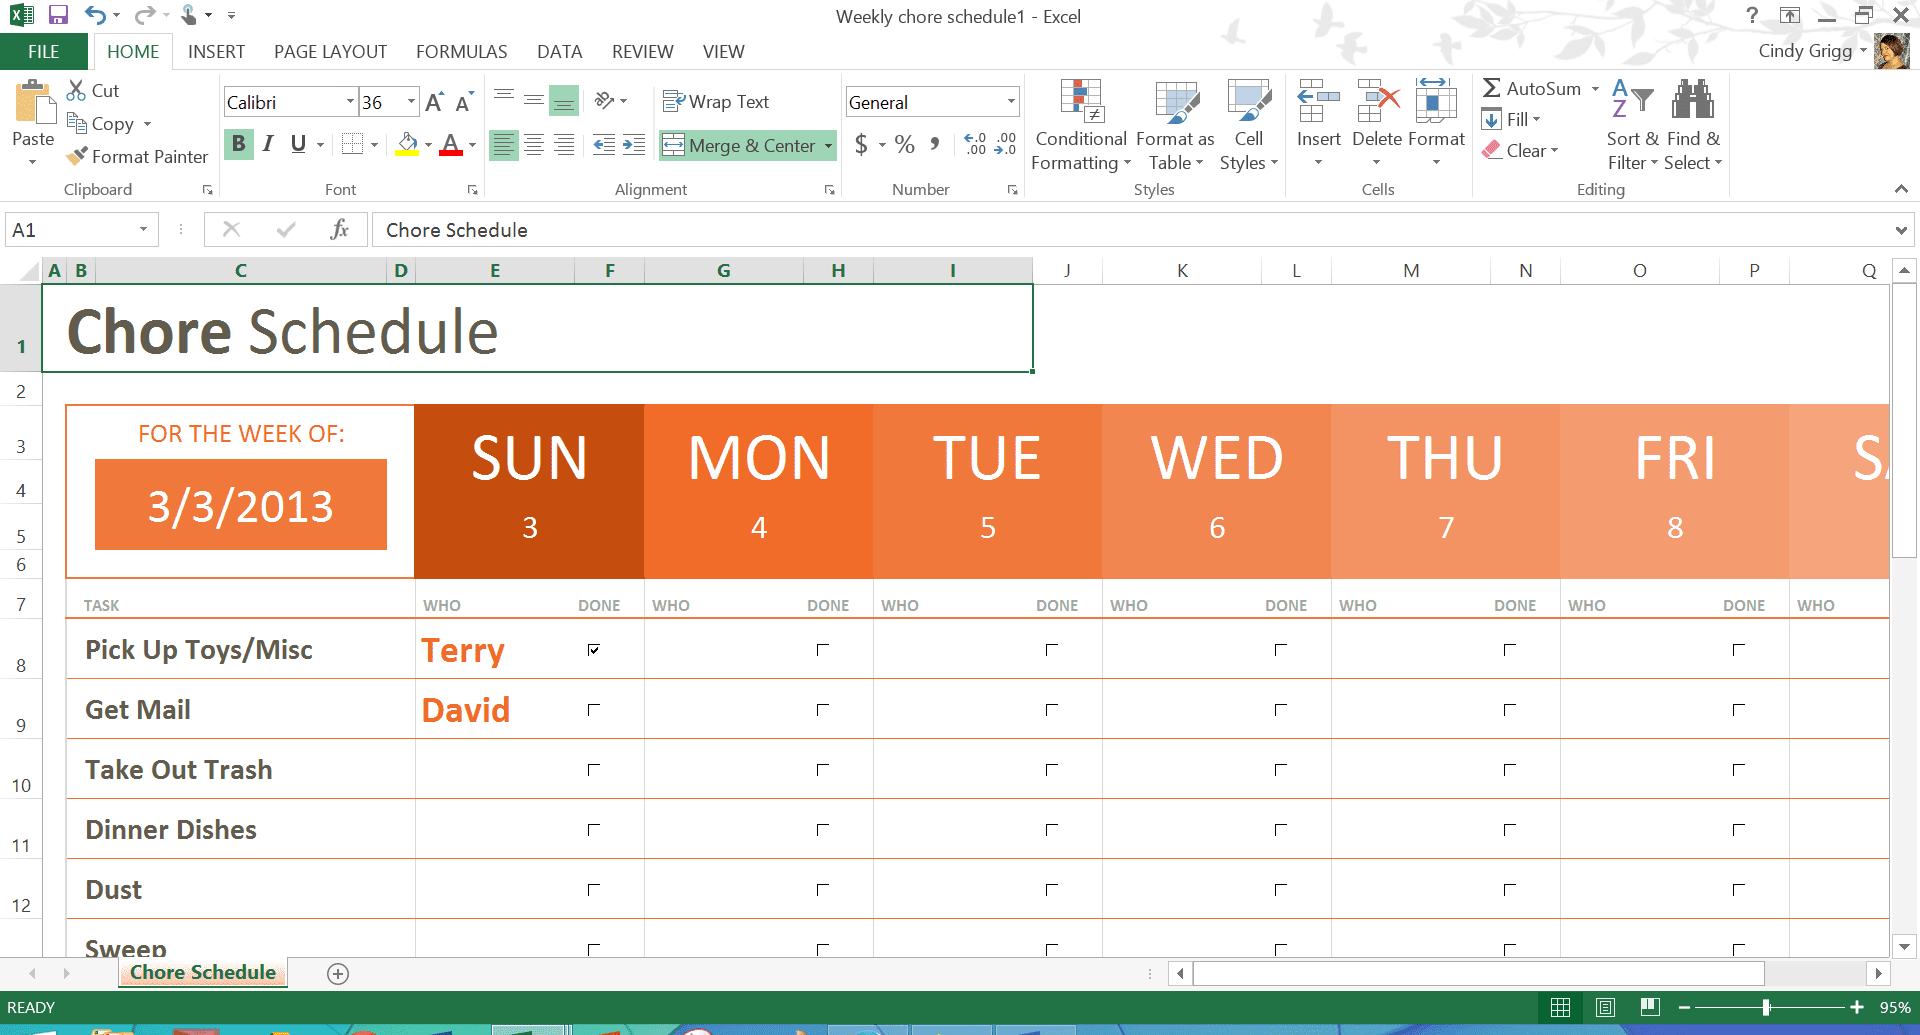Image resolution: width=1920 pixels, height=1035 pixels.
Task: Apply Merge & Center to selection
Action: point(745,145)
